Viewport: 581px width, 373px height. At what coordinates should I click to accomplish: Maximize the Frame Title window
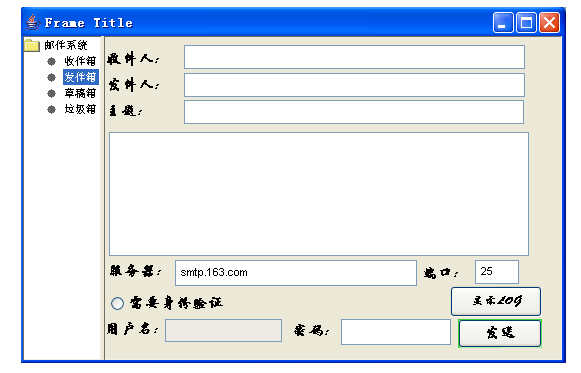(526, 23)
